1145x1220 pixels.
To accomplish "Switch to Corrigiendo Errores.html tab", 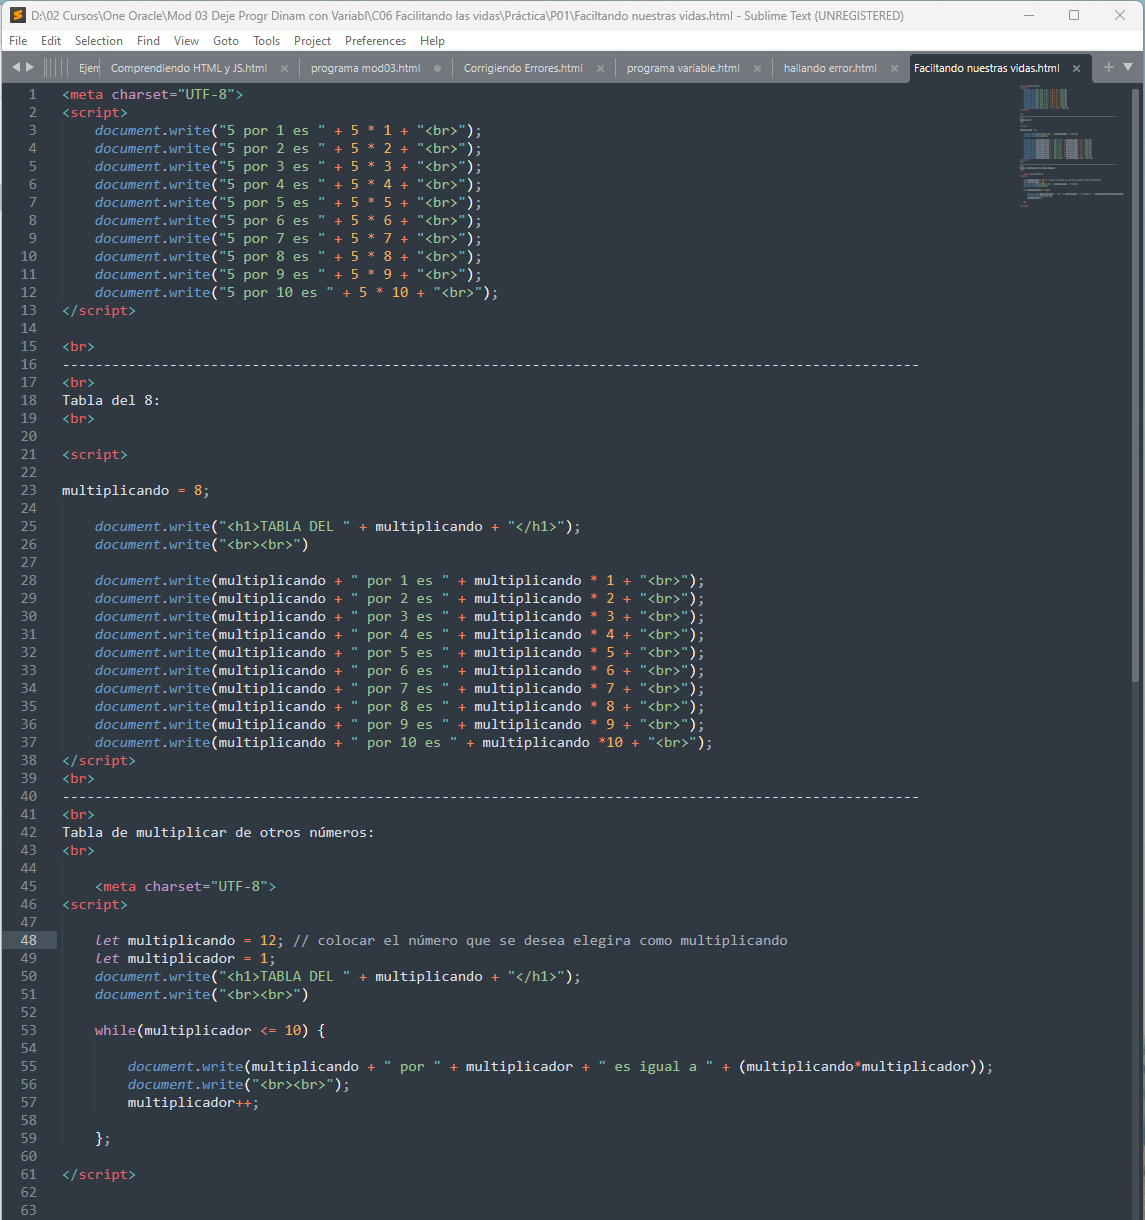I will click(523, 68).
